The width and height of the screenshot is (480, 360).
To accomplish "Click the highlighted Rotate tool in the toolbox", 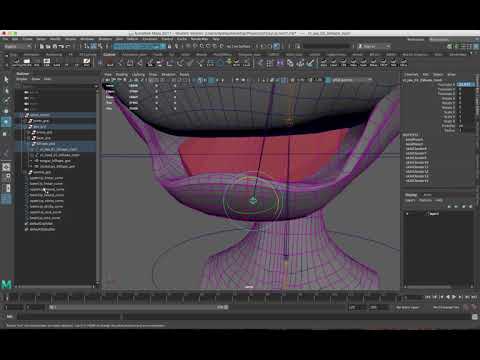I will click(6, 122).
